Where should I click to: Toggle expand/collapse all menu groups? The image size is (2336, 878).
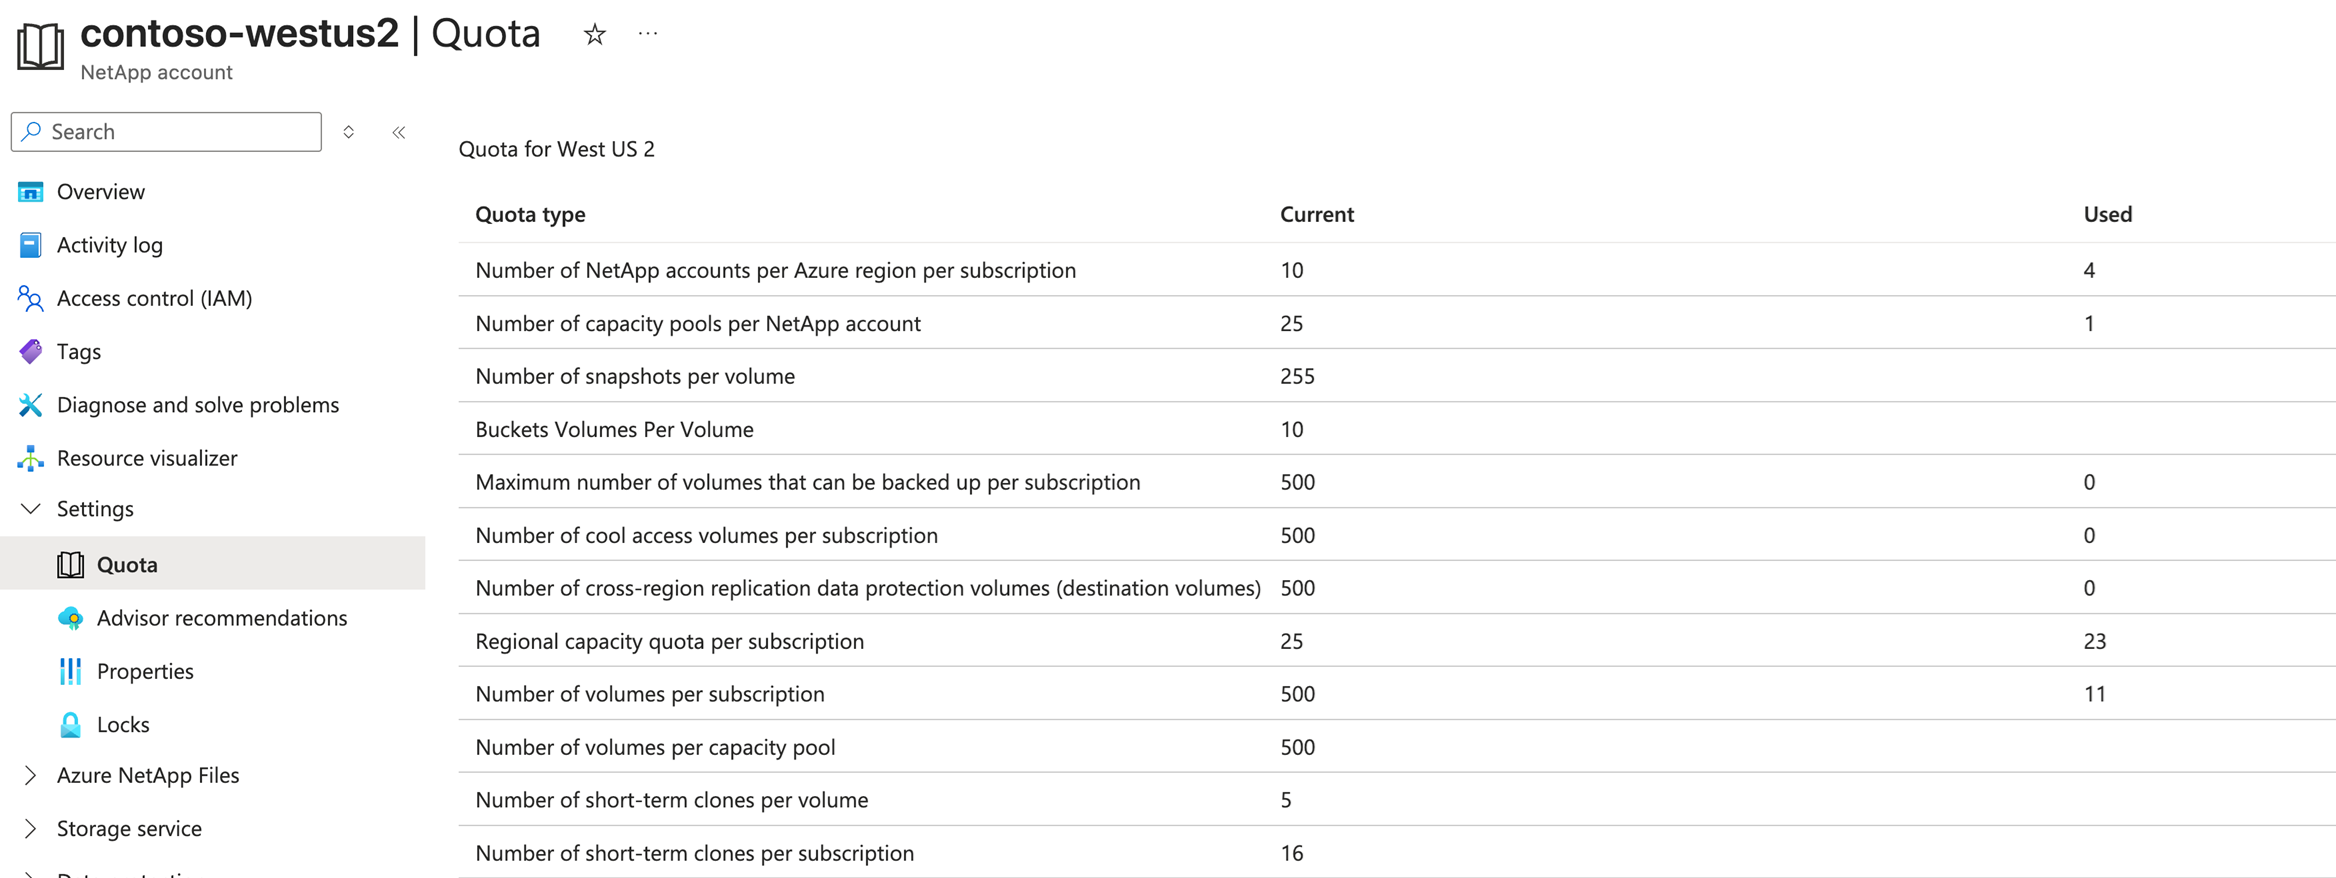click(349, 132)
